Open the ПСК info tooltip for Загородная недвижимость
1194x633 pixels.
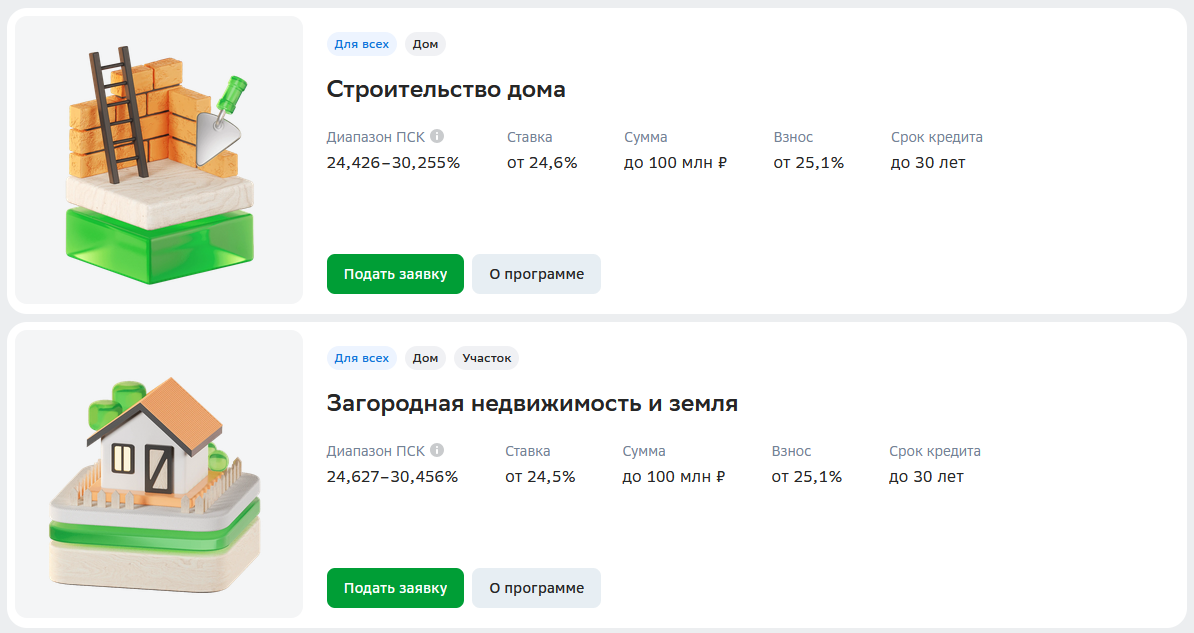pyautogui.click(x=437, y=450)
